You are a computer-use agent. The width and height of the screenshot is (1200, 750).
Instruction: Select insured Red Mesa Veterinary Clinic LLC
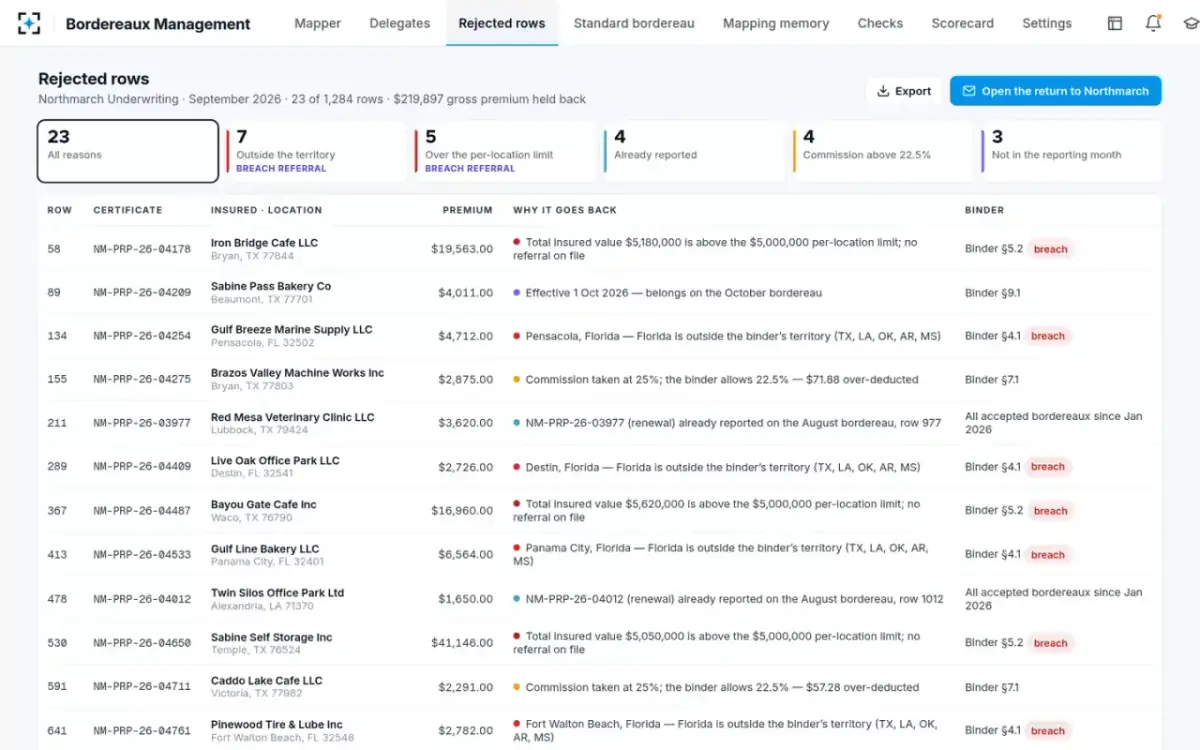point(292,417)
